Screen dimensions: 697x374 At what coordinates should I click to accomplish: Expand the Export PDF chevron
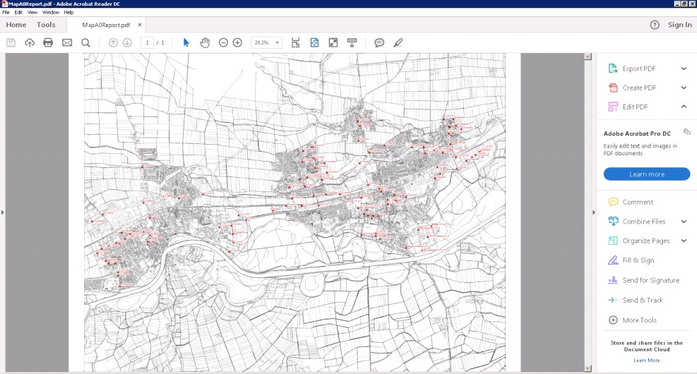pyautogui.click(x=684, y=68)
